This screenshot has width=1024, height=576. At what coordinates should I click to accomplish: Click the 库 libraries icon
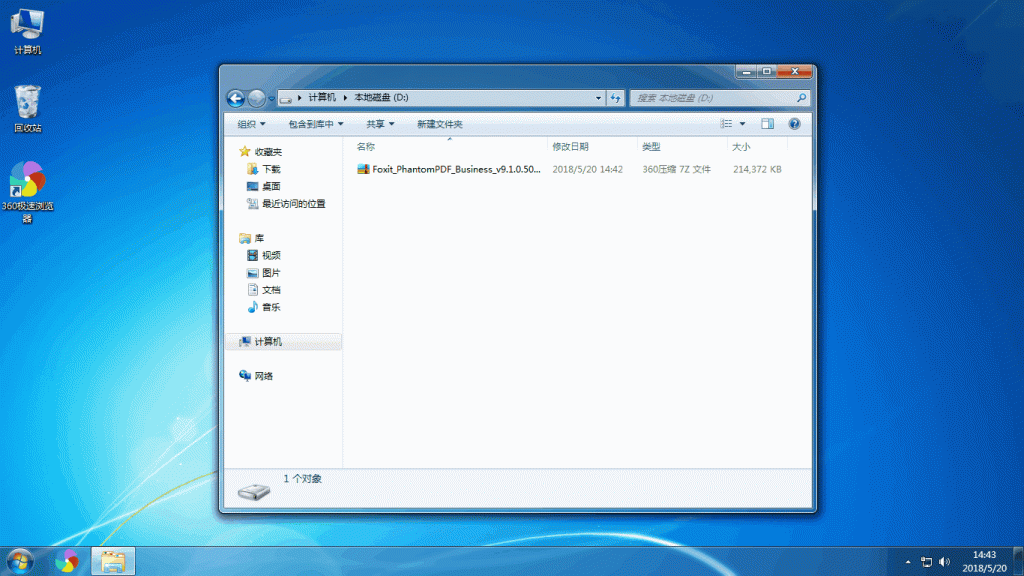tap(245, 238)
